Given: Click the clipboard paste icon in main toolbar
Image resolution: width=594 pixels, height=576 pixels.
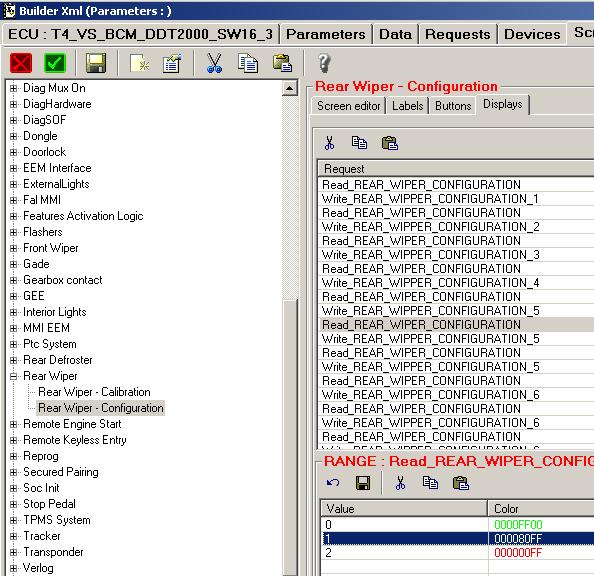Looking at the screenshot, I should [x=282, y=63].
